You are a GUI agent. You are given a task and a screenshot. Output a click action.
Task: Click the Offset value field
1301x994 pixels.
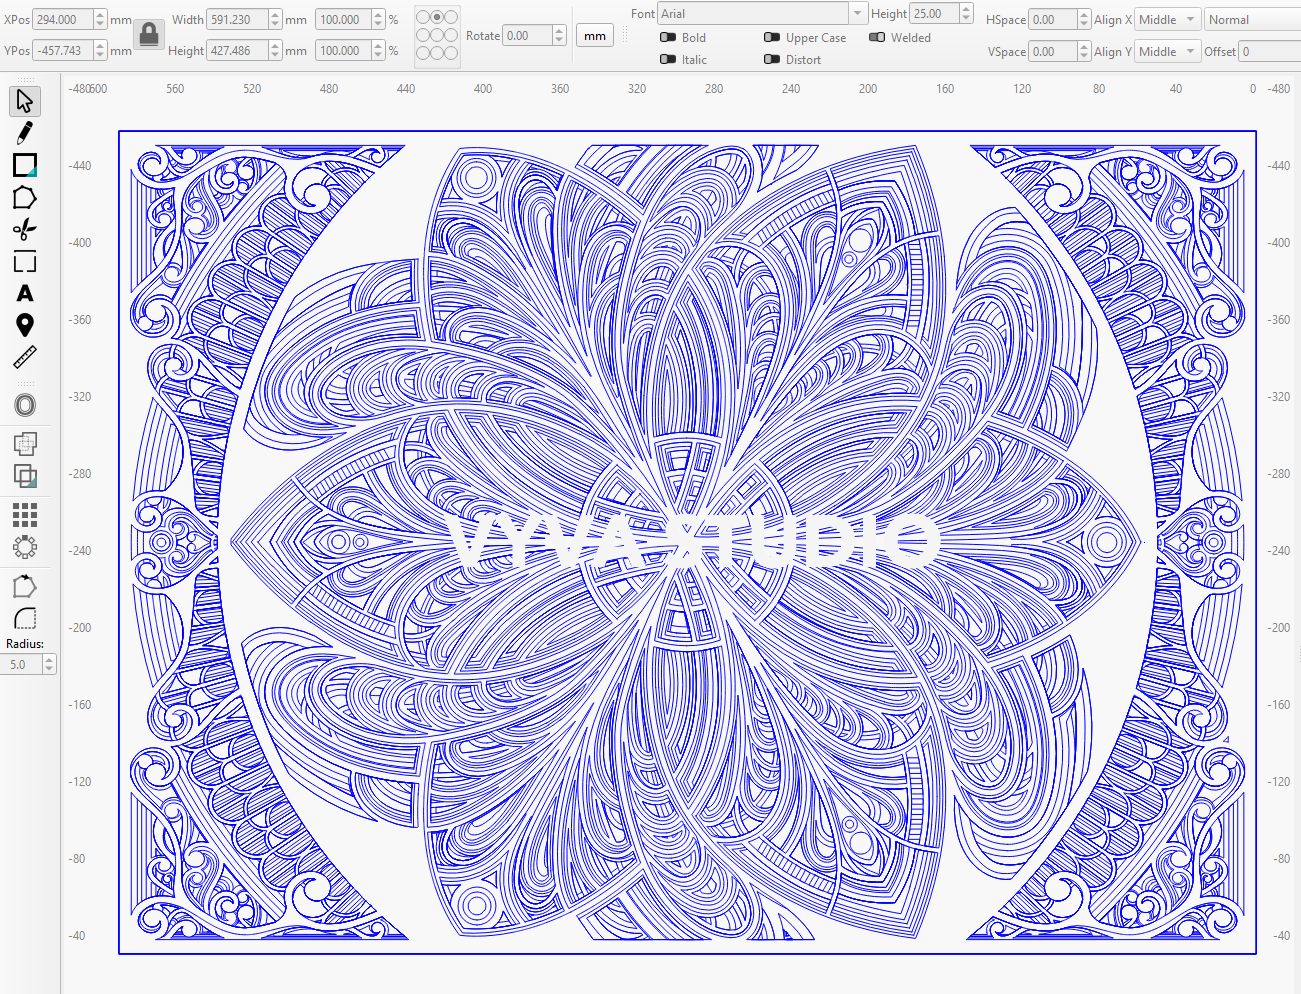coord(1270,51)
